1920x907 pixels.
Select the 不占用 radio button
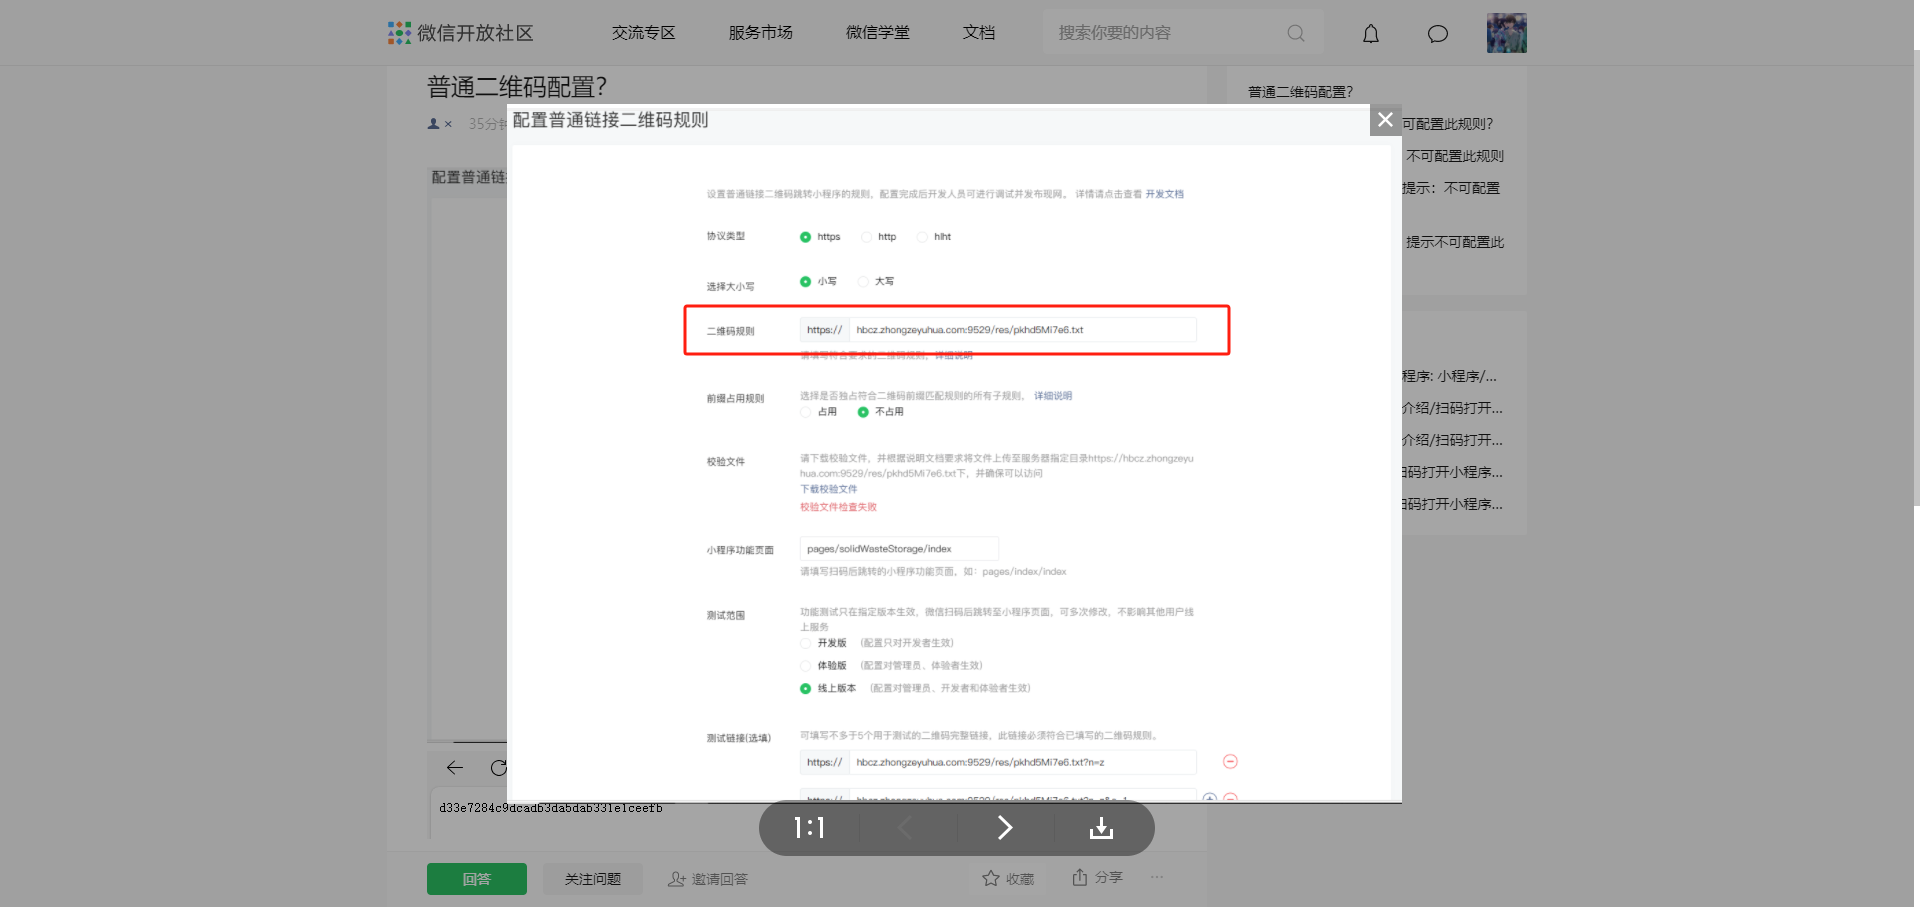click(863, 412)
